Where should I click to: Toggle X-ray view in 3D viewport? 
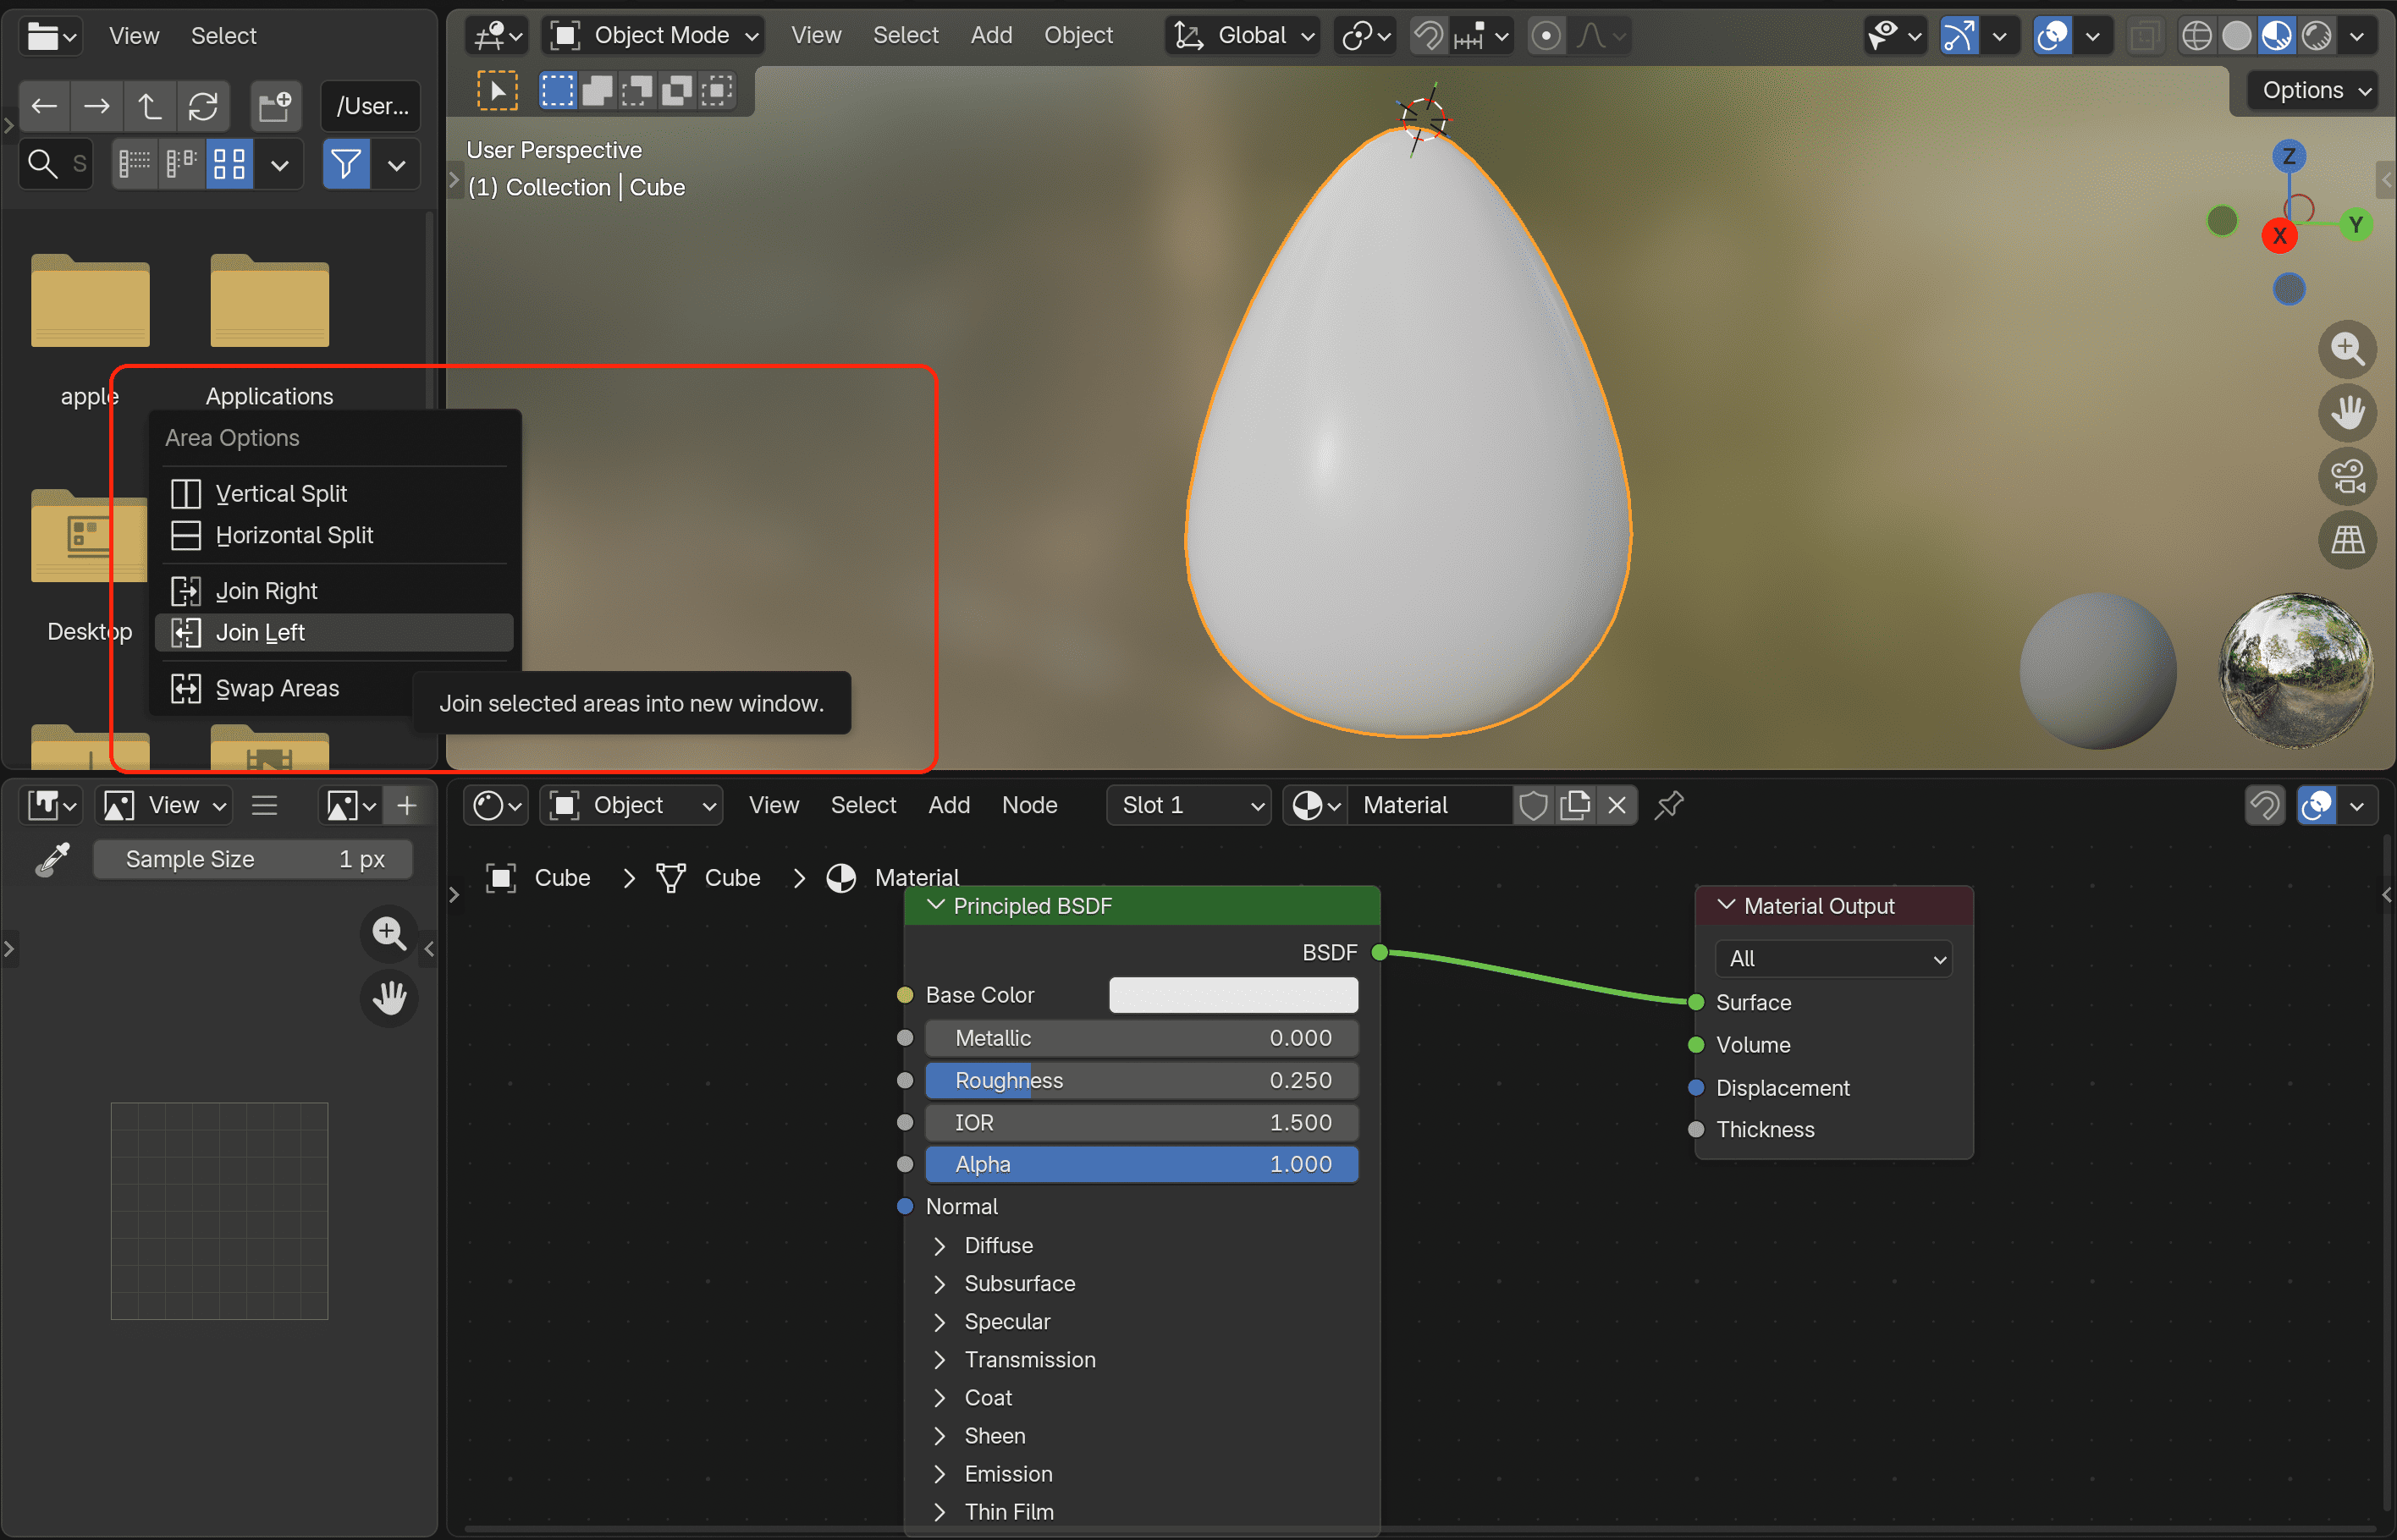tap(2144, 36)
